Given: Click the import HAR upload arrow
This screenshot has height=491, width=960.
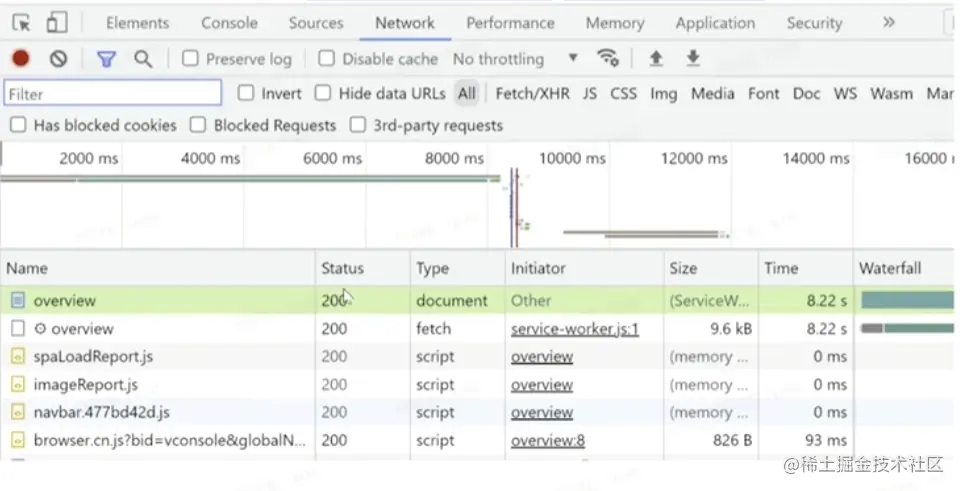Looking at the screenshot, I should coord(656,59).
